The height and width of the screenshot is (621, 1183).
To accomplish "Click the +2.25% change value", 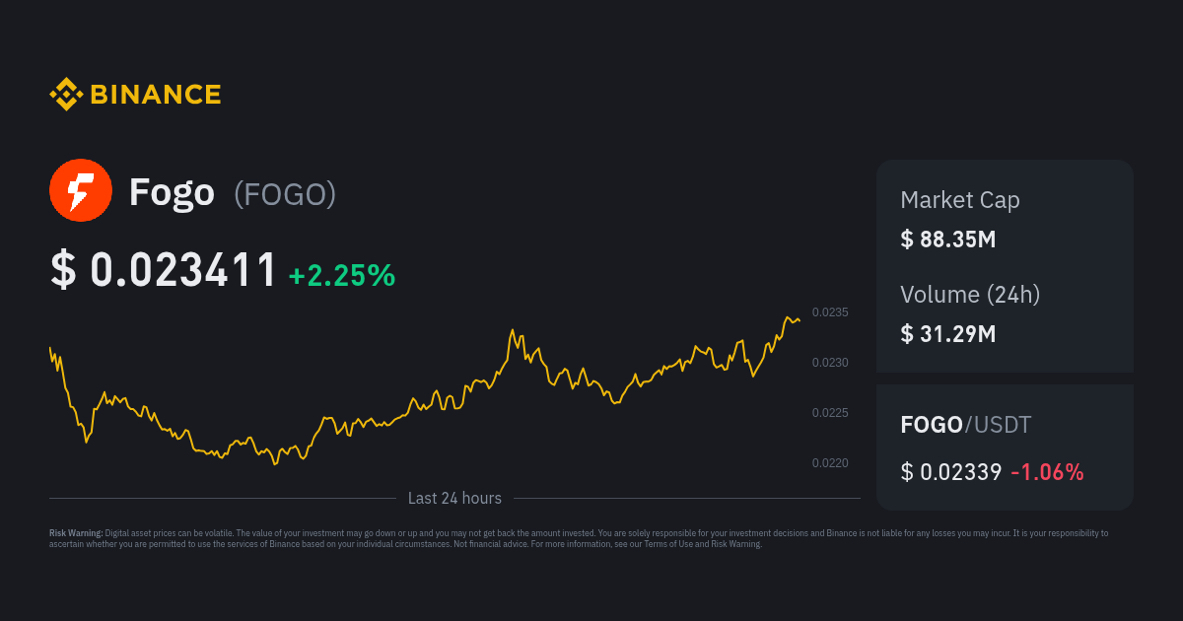I will [342, 275].
